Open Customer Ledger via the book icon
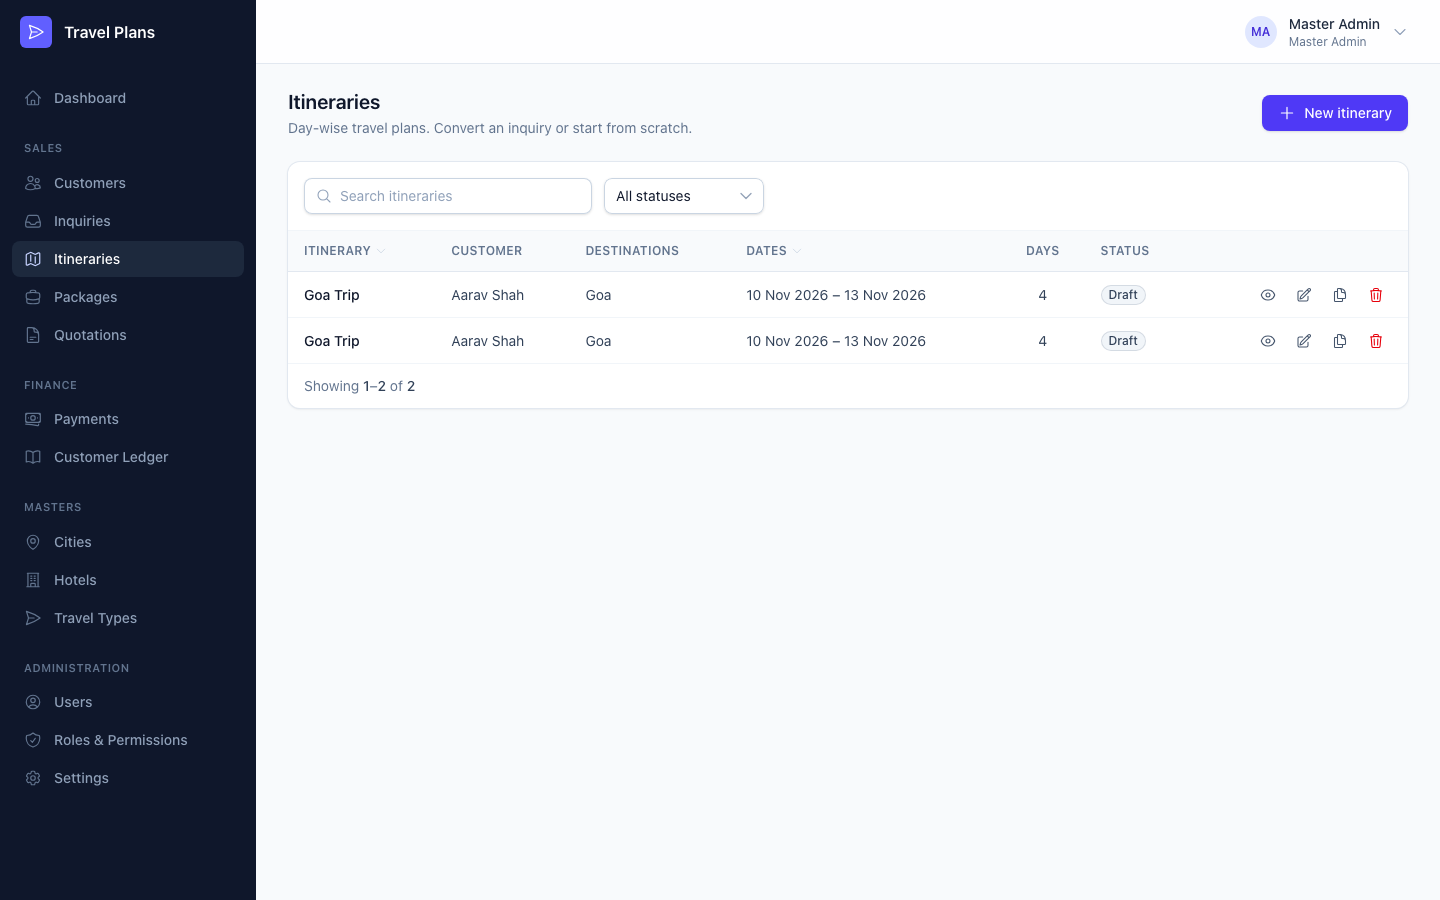The image size is (1440, 900). 33,457
